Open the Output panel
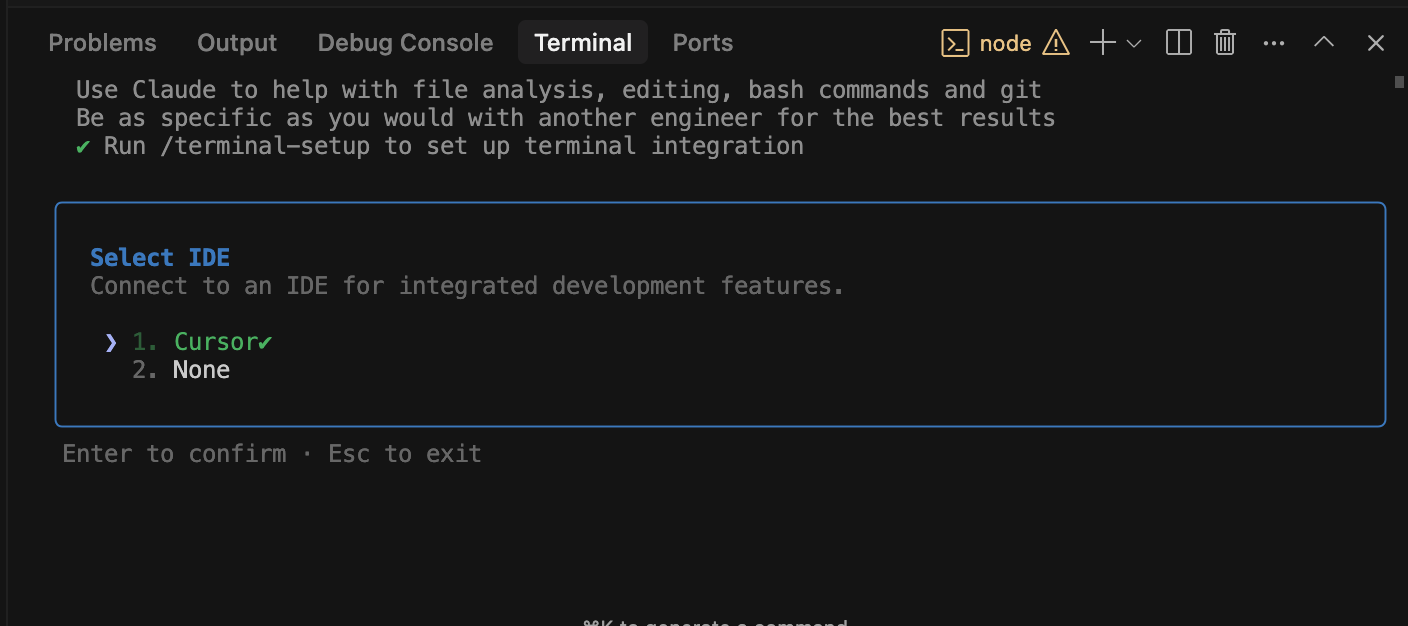This screenshot has height=626, width=1408. tap(236, 42)
